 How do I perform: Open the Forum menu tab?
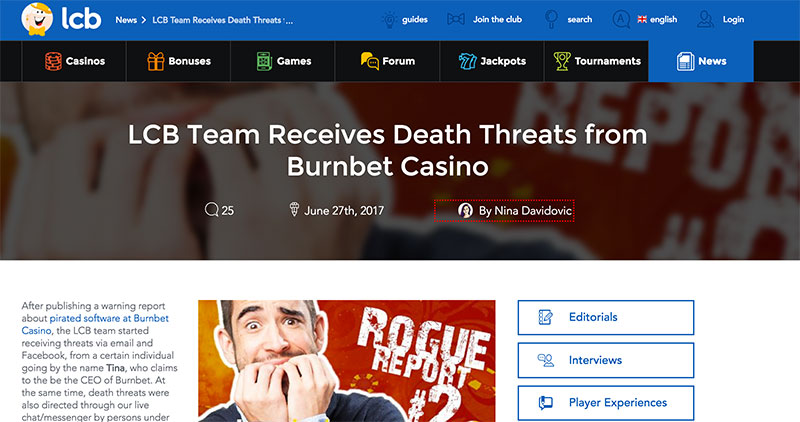click(387, 61)
